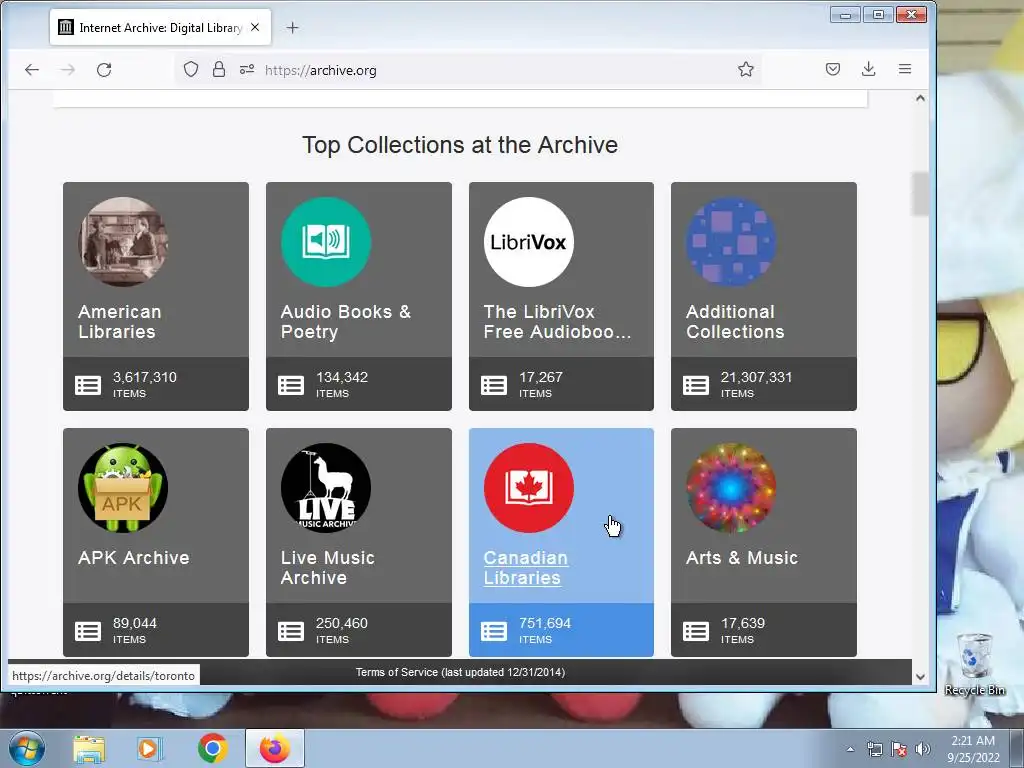Click the Canadian Libraries maple leaf icon
The width and height of the screenshot is (1024, 768).
[529, 488]
